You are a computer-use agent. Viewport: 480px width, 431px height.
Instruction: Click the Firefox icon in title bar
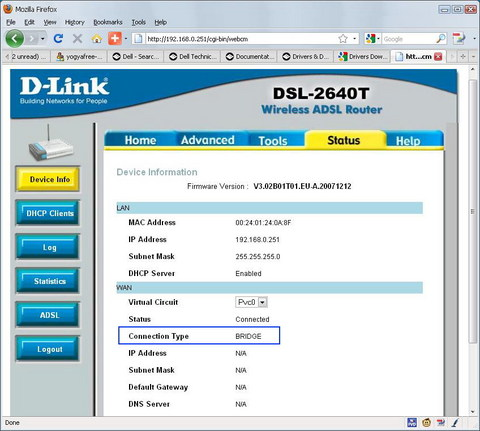(x=8, y=9)
